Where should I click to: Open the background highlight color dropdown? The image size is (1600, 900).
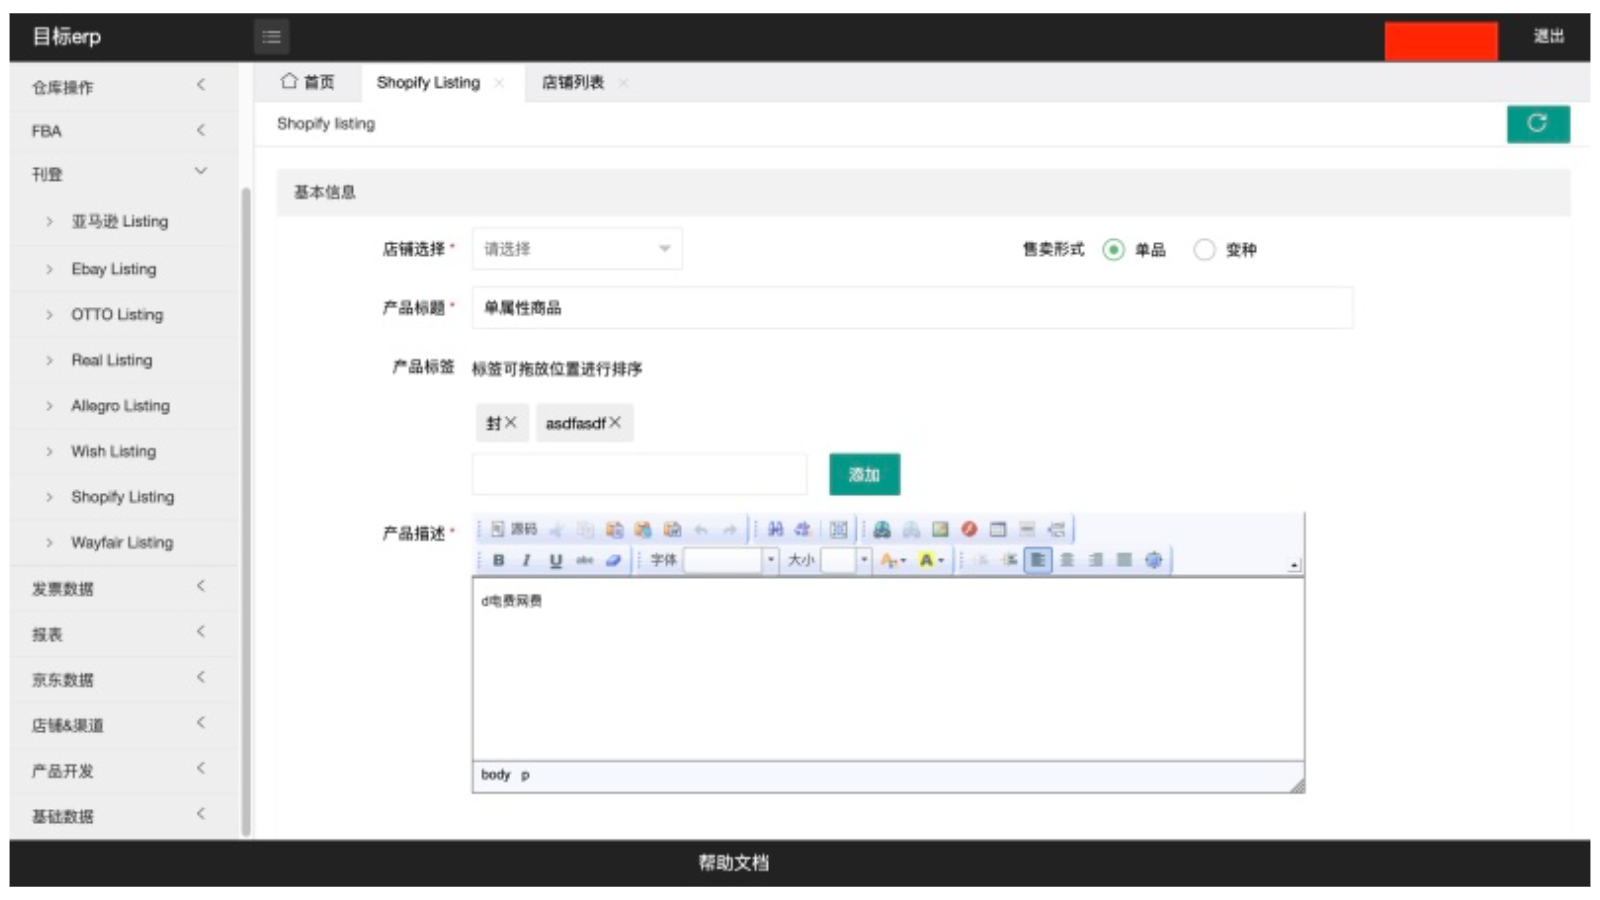[x=932, y=560]
